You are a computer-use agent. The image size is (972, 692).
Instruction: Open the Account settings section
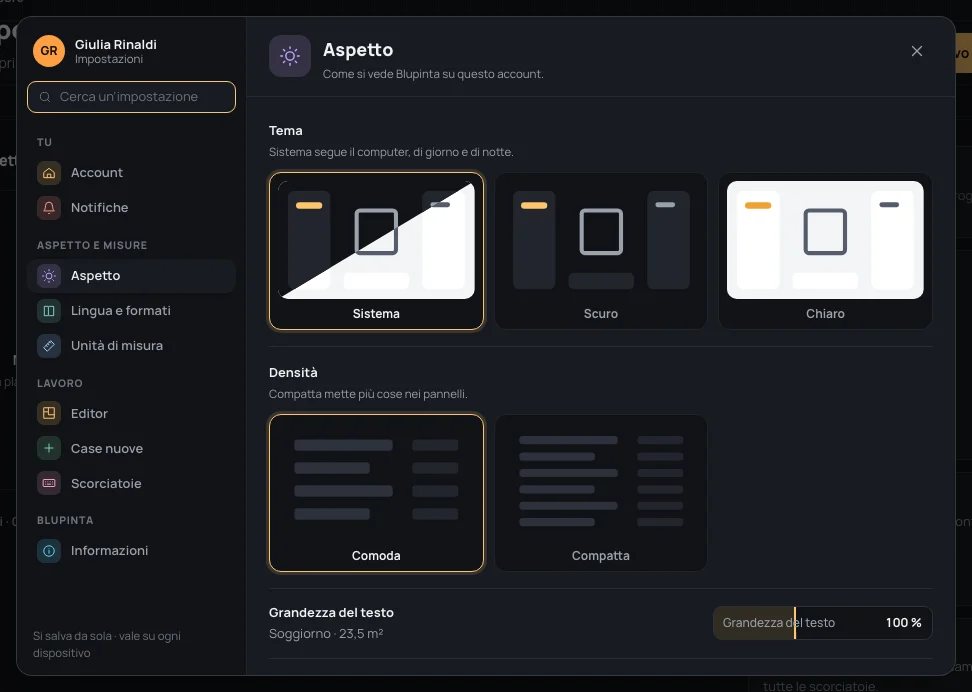pyautogui.click(x=131, y=173)
